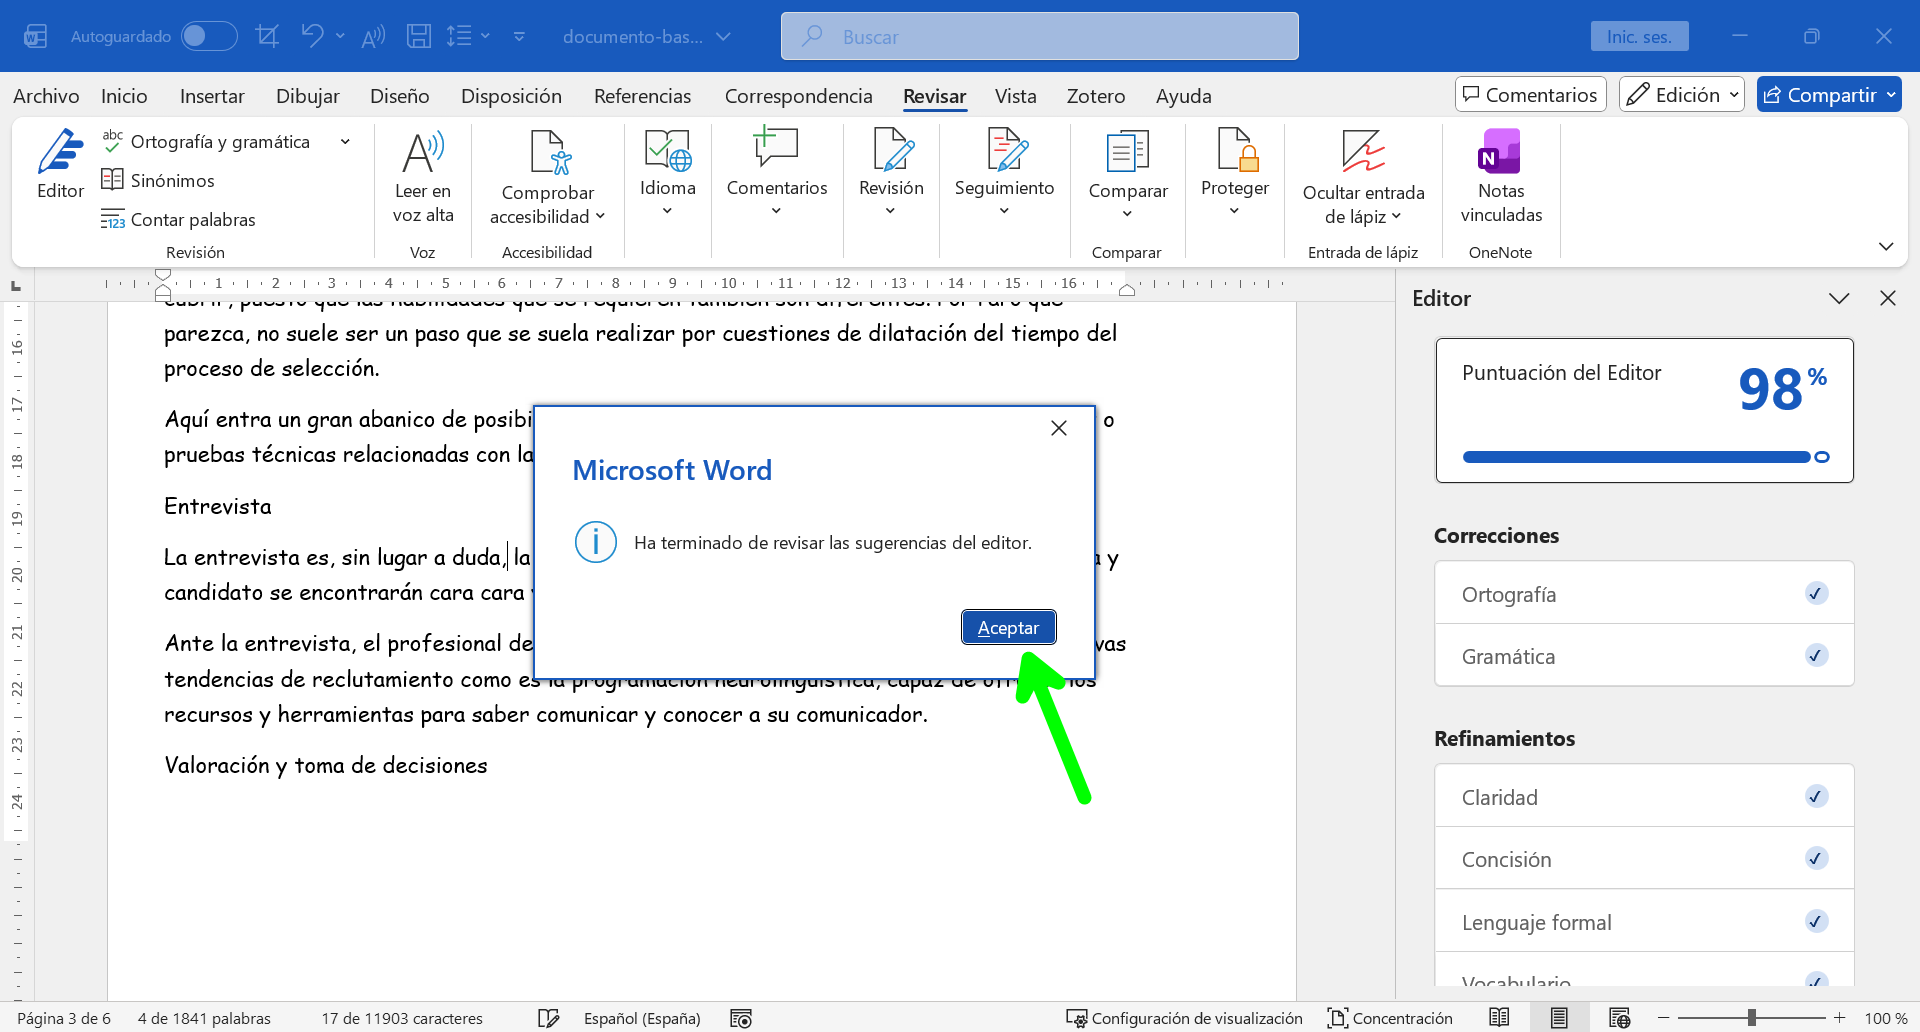This screenshot has width=1920, height=1032.
Task: Select the Claridad refinement check item
Action: point(1643,797)
